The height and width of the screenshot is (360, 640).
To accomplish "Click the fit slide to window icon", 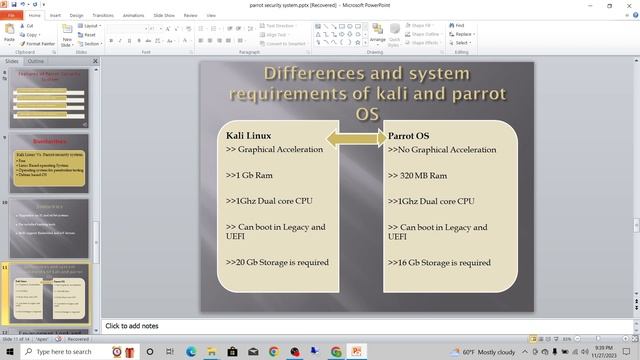I will coord(635,339).
